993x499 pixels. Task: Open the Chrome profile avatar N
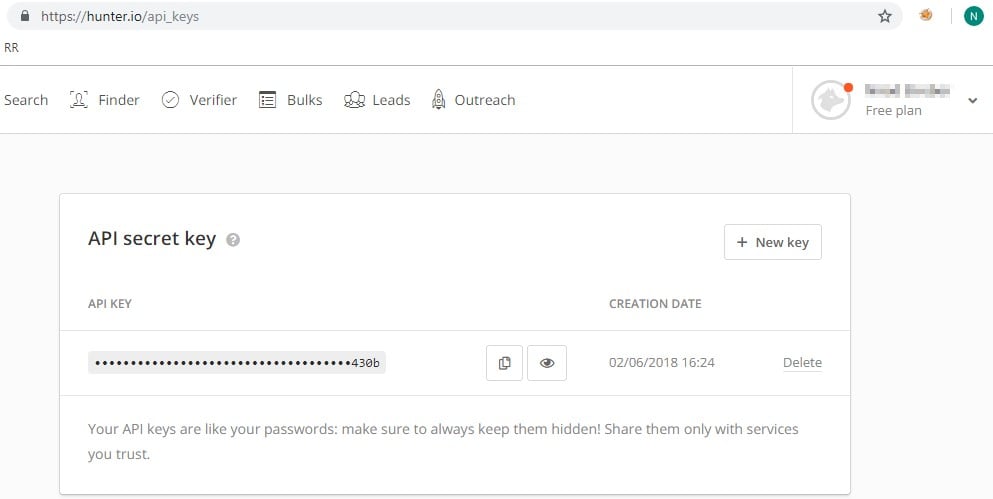coord(973,16)
